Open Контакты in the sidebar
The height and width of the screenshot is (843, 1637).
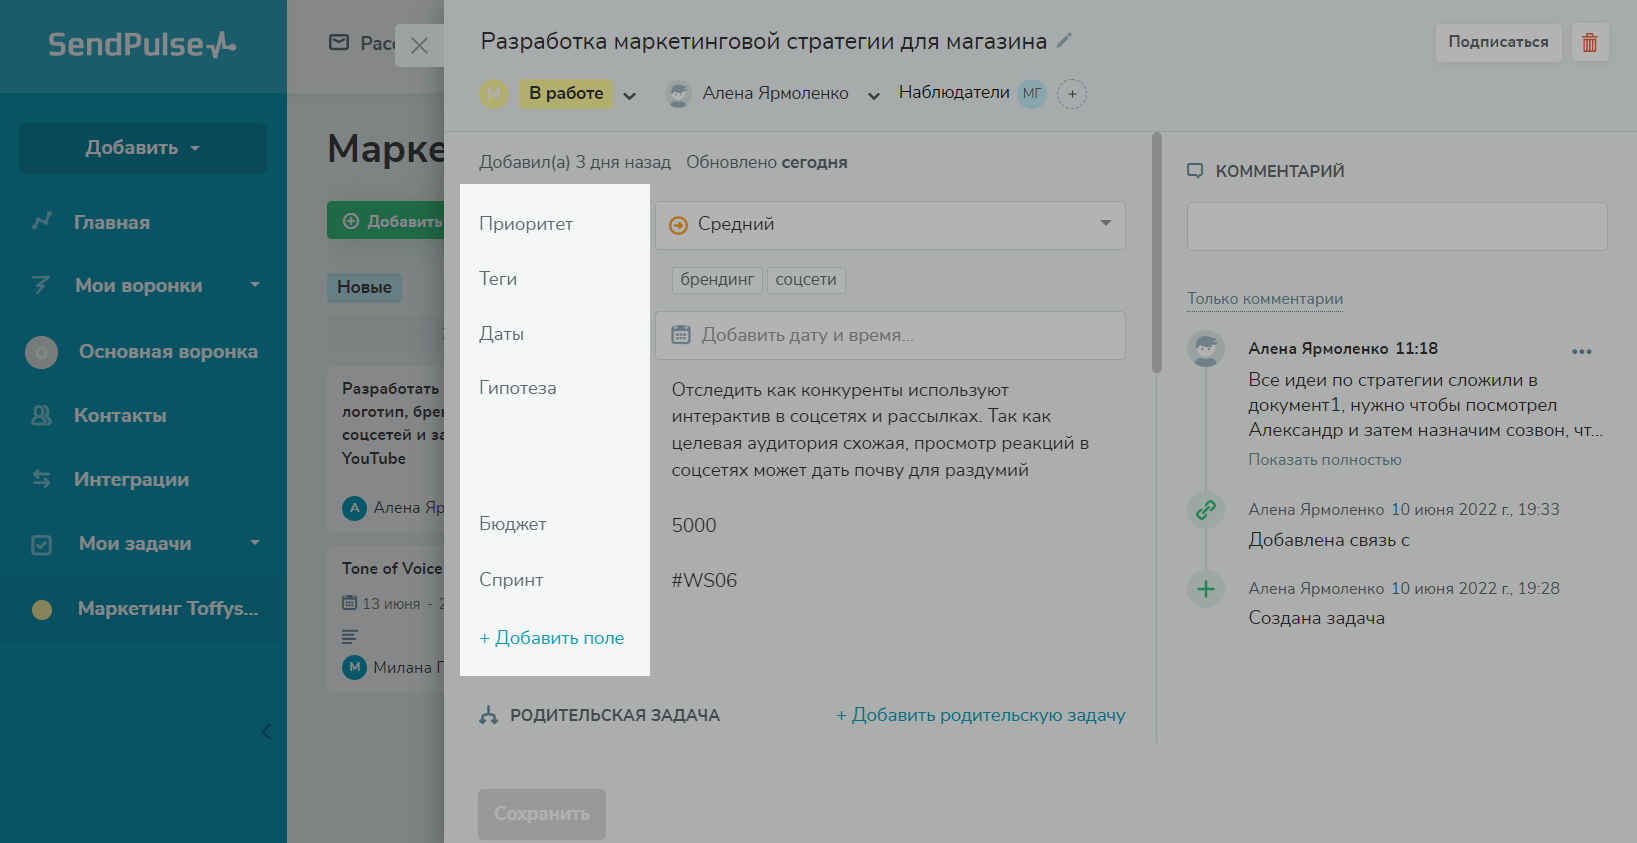tap(120, 416)
